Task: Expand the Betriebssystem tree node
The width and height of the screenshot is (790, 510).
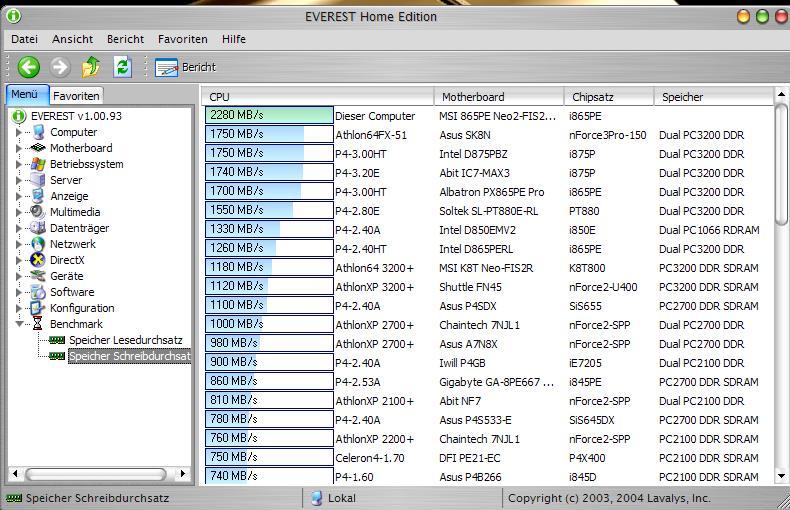Action: (x=19, y=164)
